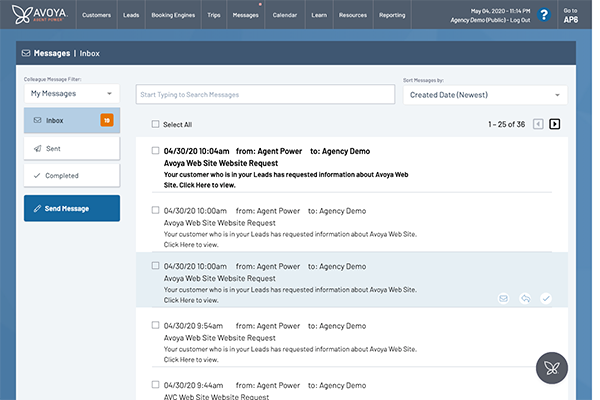This screenshot has height=400, width=600.
Task: Click the Avoya Agent Power logo
Action: [x=35, y=15]
